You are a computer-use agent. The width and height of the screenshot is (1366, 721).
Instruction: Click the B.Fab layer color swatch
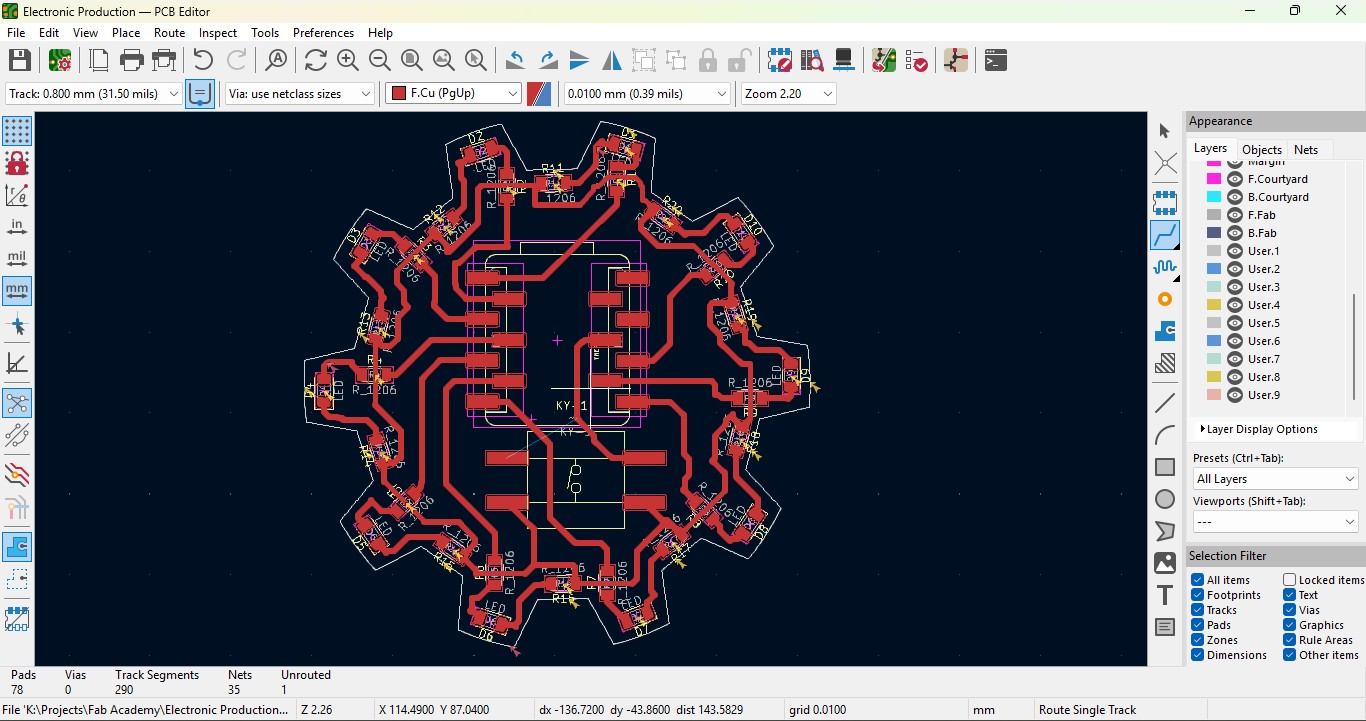coord(1214,233)
